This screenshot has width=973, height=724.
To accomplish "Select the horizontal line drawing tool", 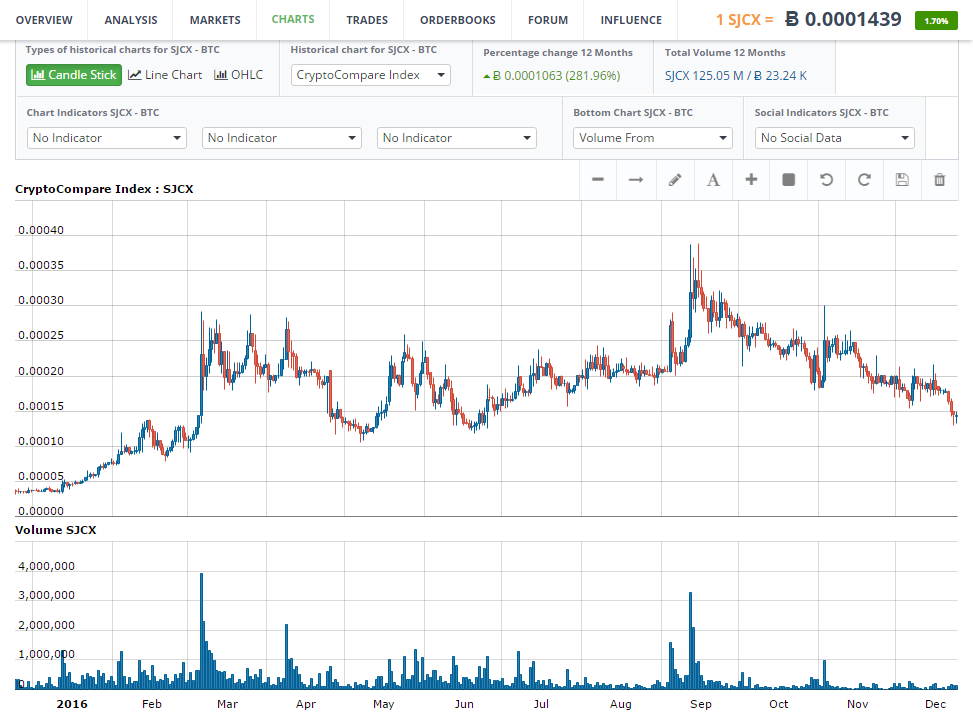I will (598, 180).
